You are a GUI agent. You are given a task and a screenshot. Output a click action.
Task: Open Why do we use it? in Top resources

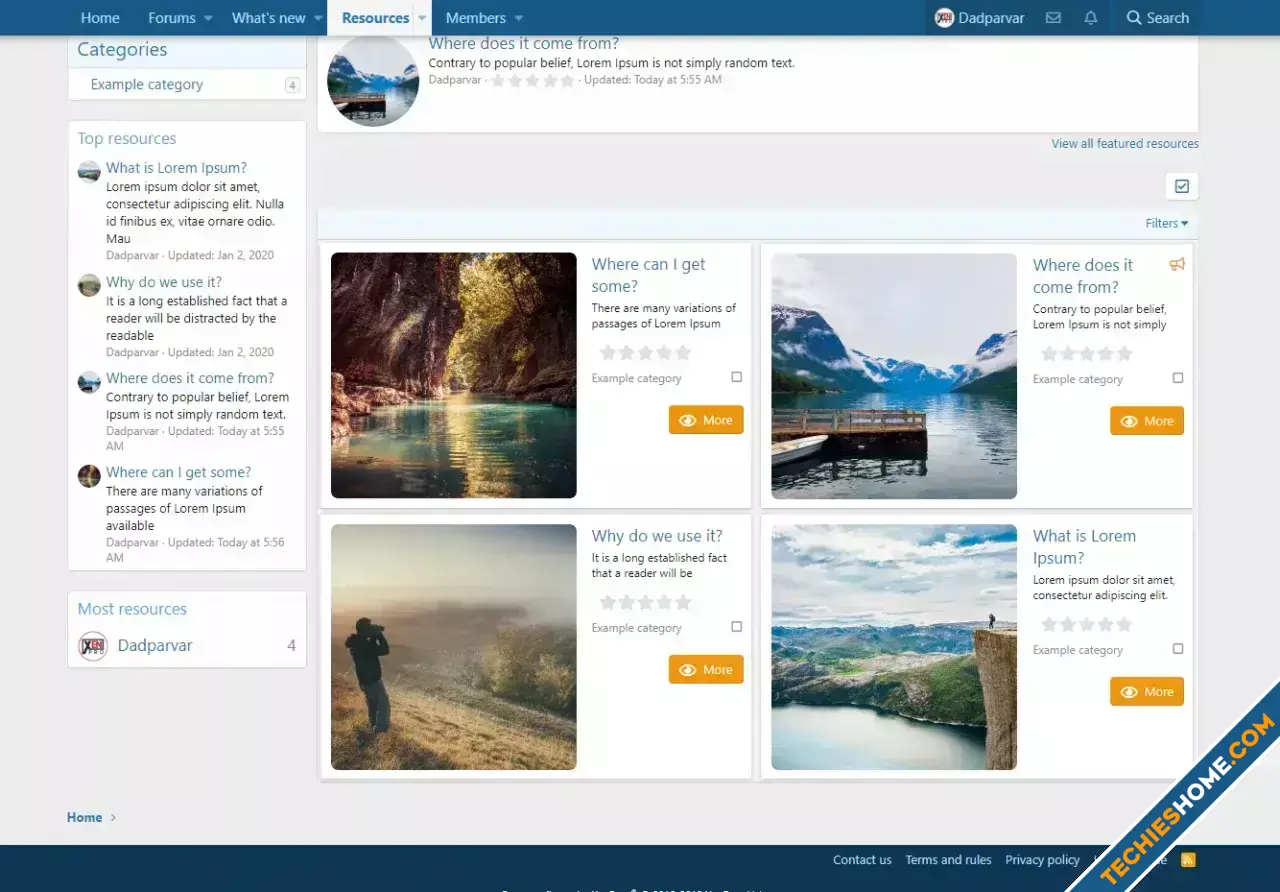164,282
